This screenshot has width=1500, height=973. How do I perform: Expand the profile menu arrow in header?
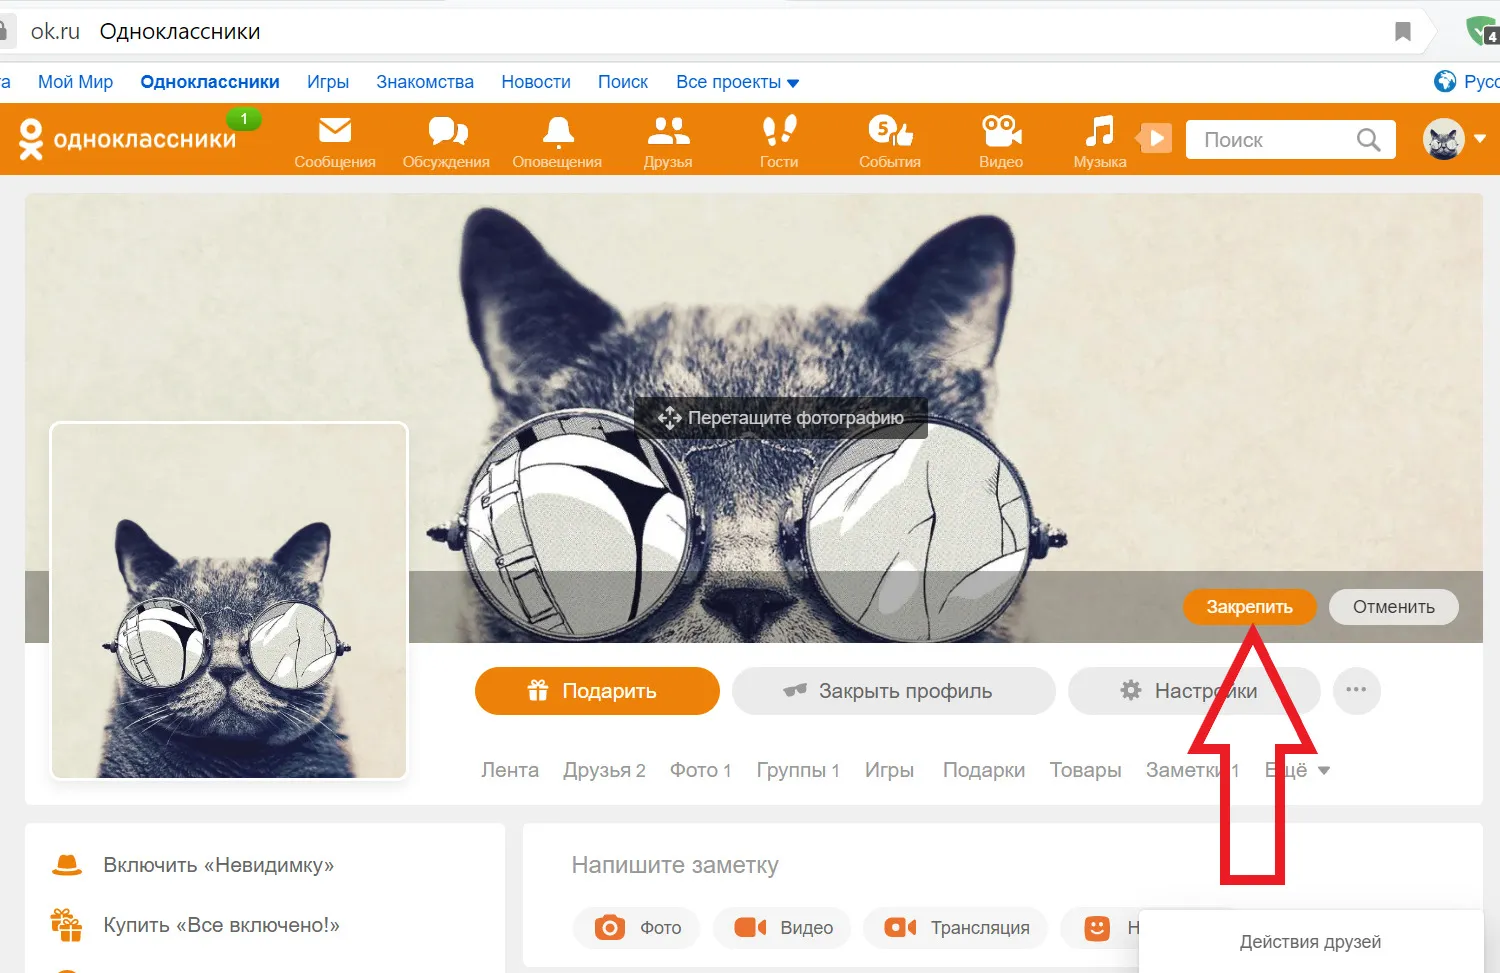coord(1480,139)
